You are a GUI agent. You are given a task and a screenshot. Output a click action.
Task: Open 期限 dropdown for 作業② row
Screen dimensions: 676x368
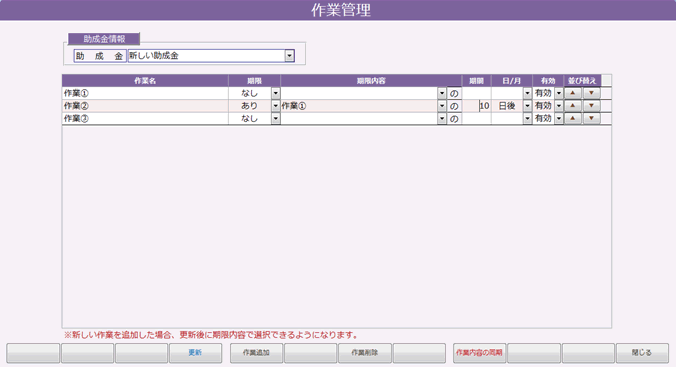[x=275, y=106]
